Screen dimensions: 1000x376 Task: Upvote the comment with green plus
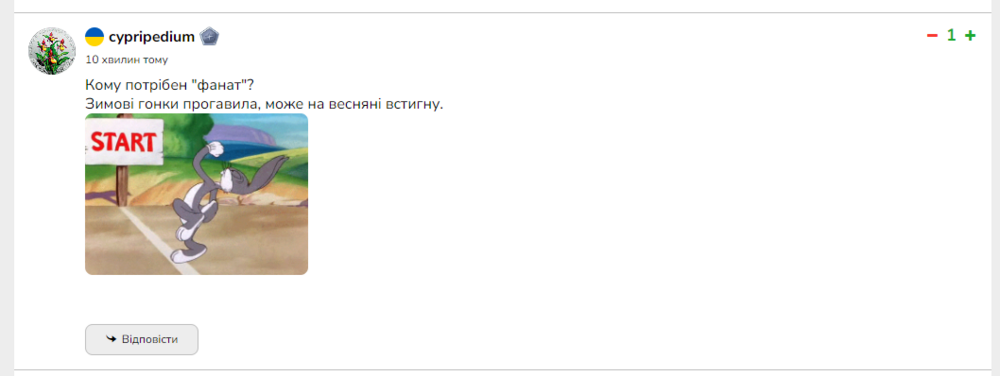click(x=970, y=36)
